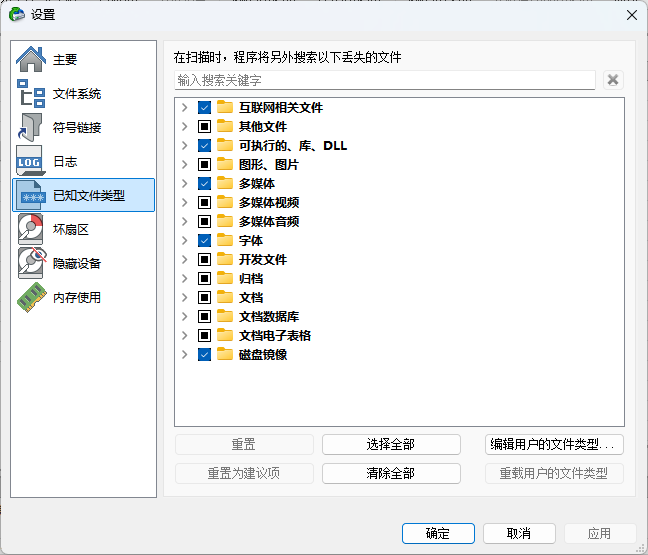The image size is (648, 555).
Task: Click the folder icon of 互联网相关文件
Action: 225,107
